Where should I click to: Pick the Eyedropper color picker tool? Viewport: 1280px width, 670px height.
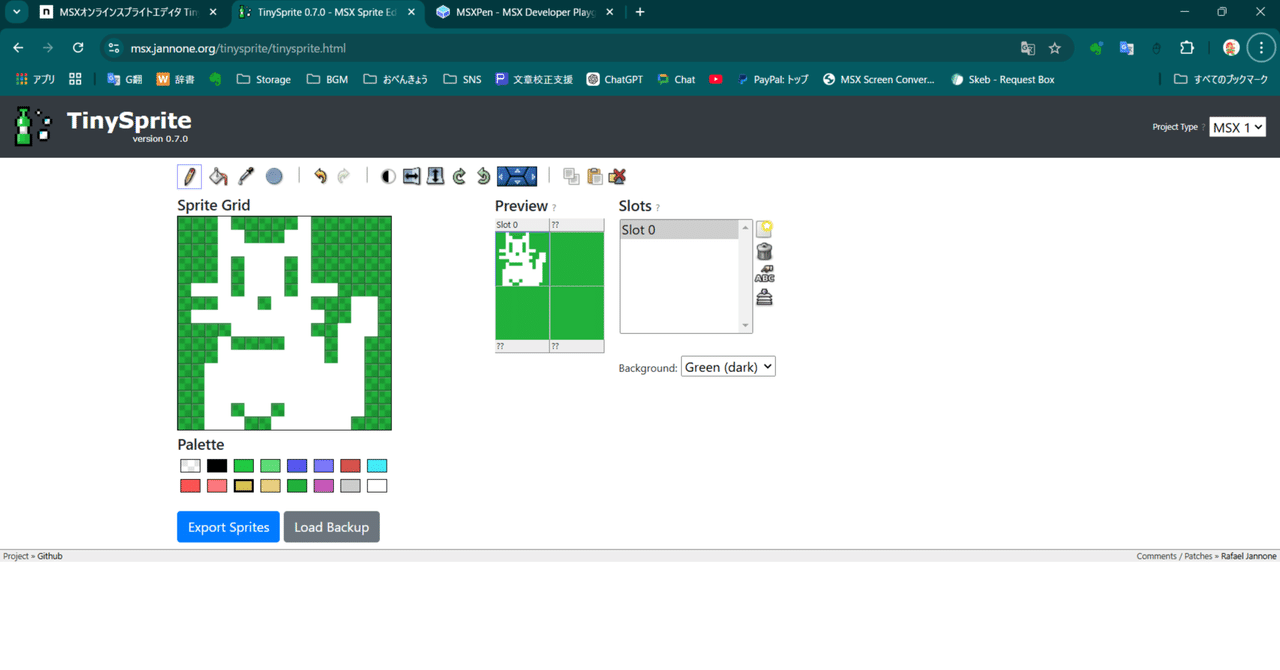(246, 176)
